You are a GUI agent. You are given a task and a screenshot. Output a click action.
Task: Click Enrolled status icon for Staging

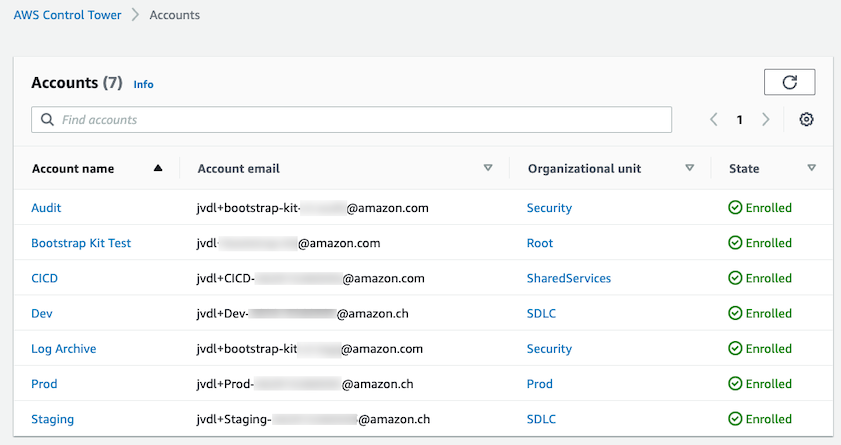(x=735, y=419)
